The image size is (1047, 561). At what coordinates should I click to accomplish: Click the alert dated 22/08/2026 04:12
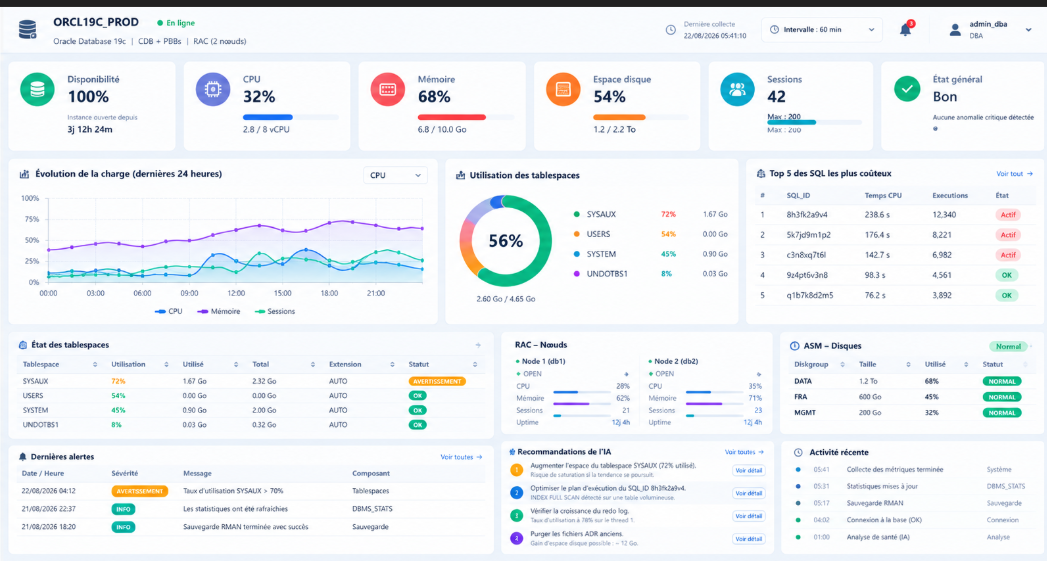point(250,491)
